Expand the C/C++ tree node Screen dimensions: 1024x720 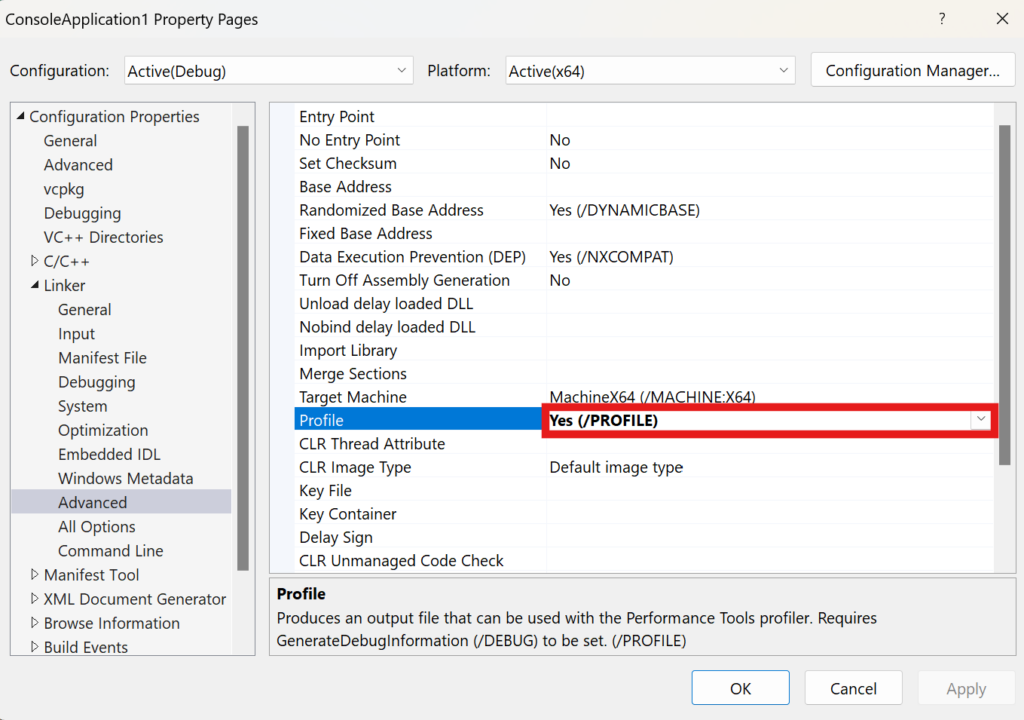click(x=32, y=261)
